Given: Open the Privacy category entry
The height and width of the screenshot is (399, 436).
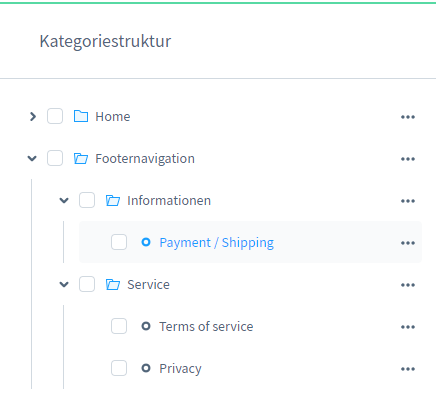Looking at the screenshot, I should (x=180, y=369).
